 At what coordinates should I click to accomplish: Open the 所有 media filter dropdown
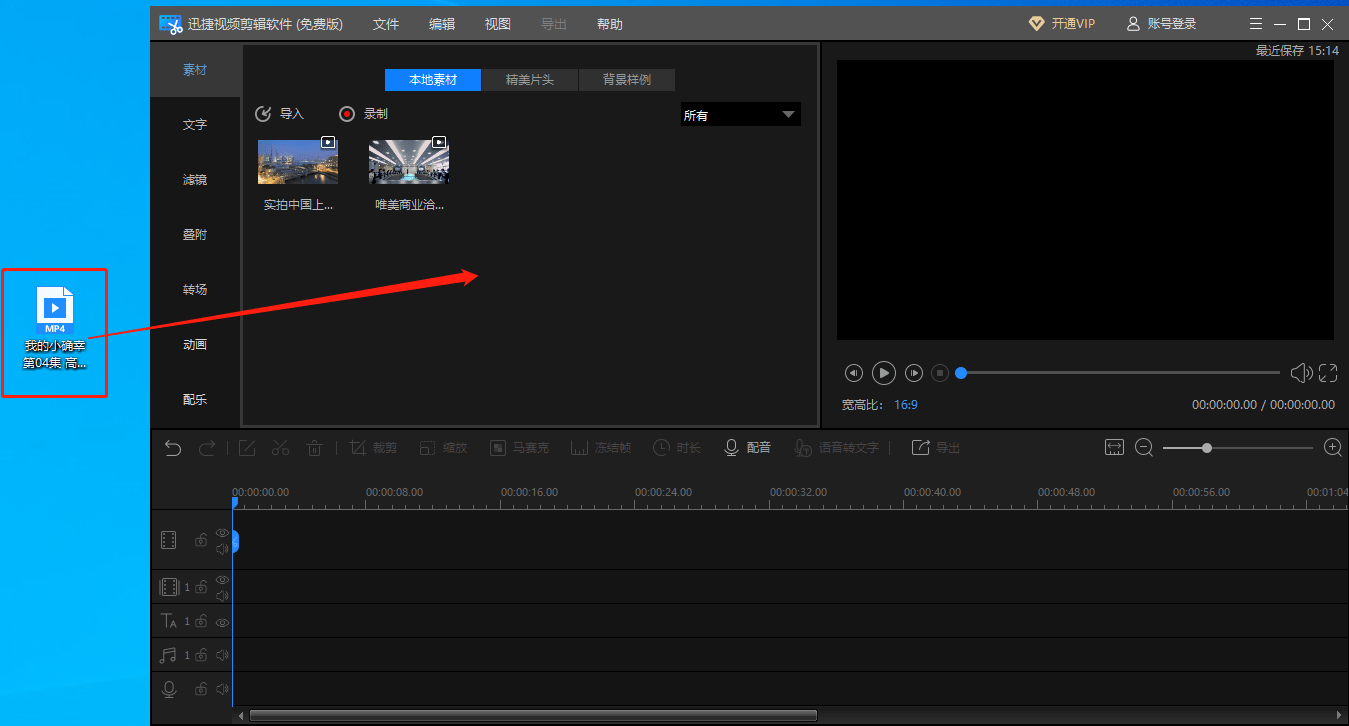(740, 115)
